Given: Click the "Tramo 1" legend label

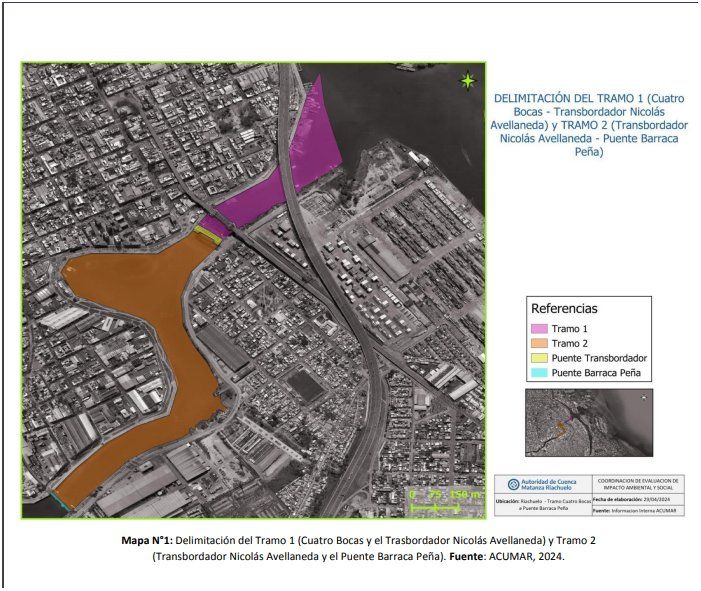Looking at the screenshot, I should (x=570, y=328).
